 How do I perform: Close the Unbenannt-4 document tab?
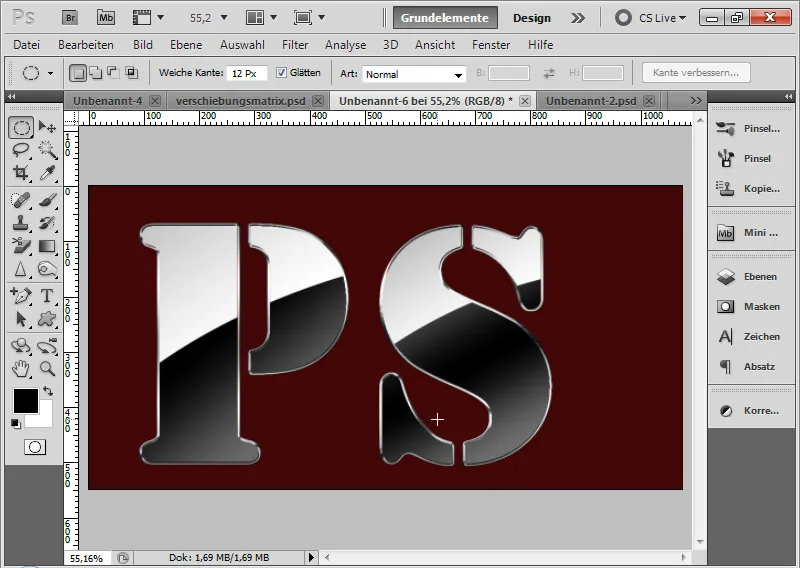coord(155,101)
